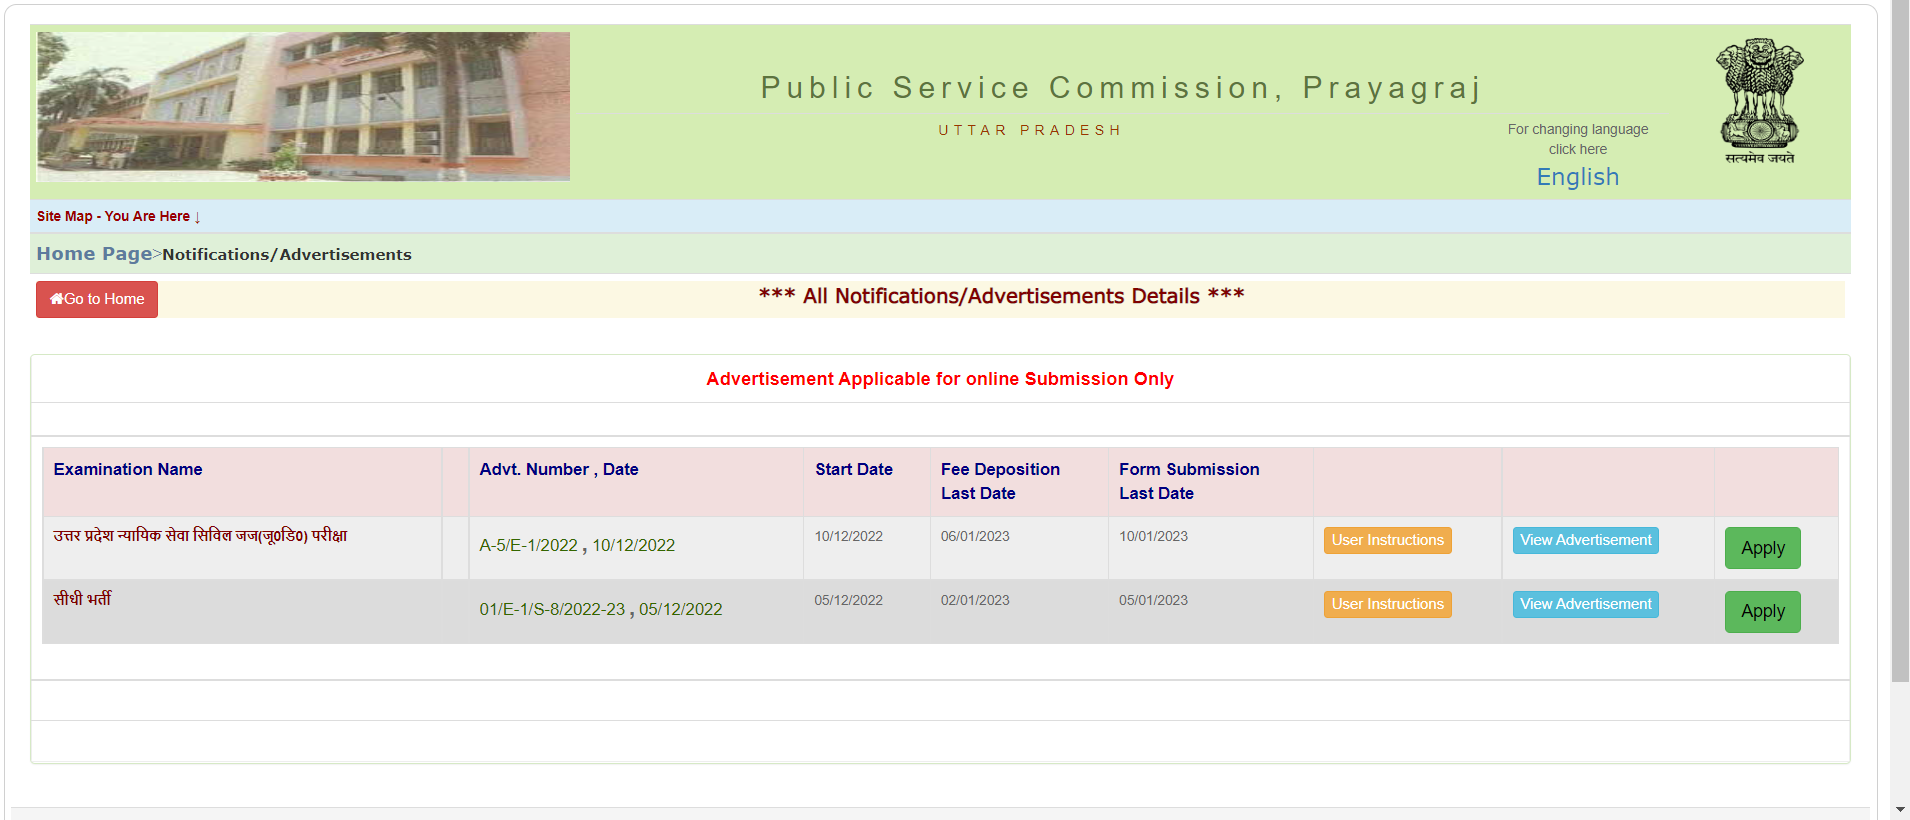Click the Public Service Commission, Prayagraj title
This screenshot has height=820, width=1910.
[1120, 88]
